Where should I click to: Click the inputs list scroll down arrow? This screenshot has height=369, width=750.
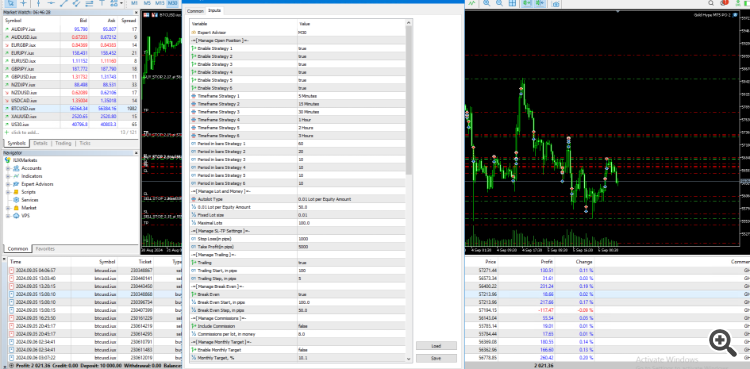pos(408,359)
